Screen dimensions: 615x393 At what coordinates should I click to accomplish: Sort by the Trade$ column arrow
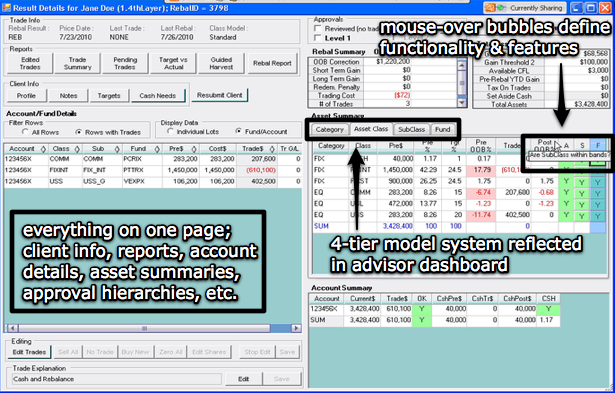pyautogui.click(x=272, y=149)
